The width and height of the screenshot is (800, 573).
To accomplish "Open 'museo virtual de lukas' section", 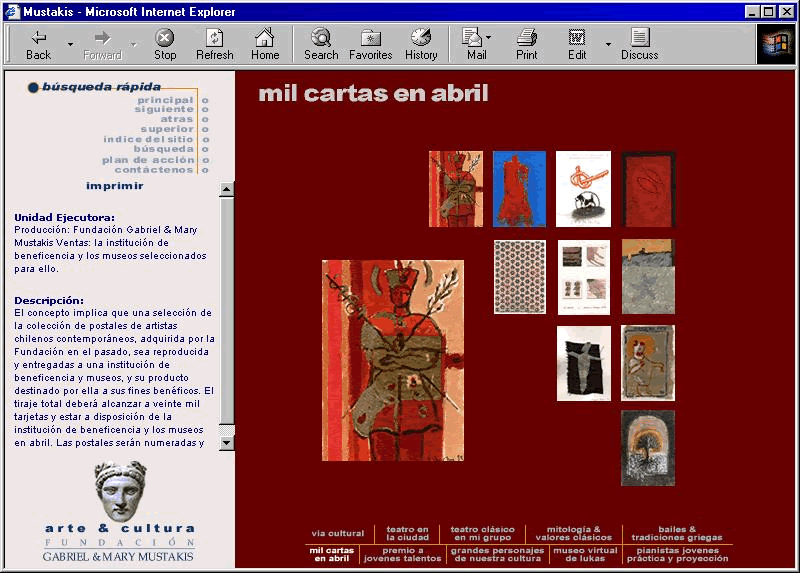I will [x=585, y=554].
